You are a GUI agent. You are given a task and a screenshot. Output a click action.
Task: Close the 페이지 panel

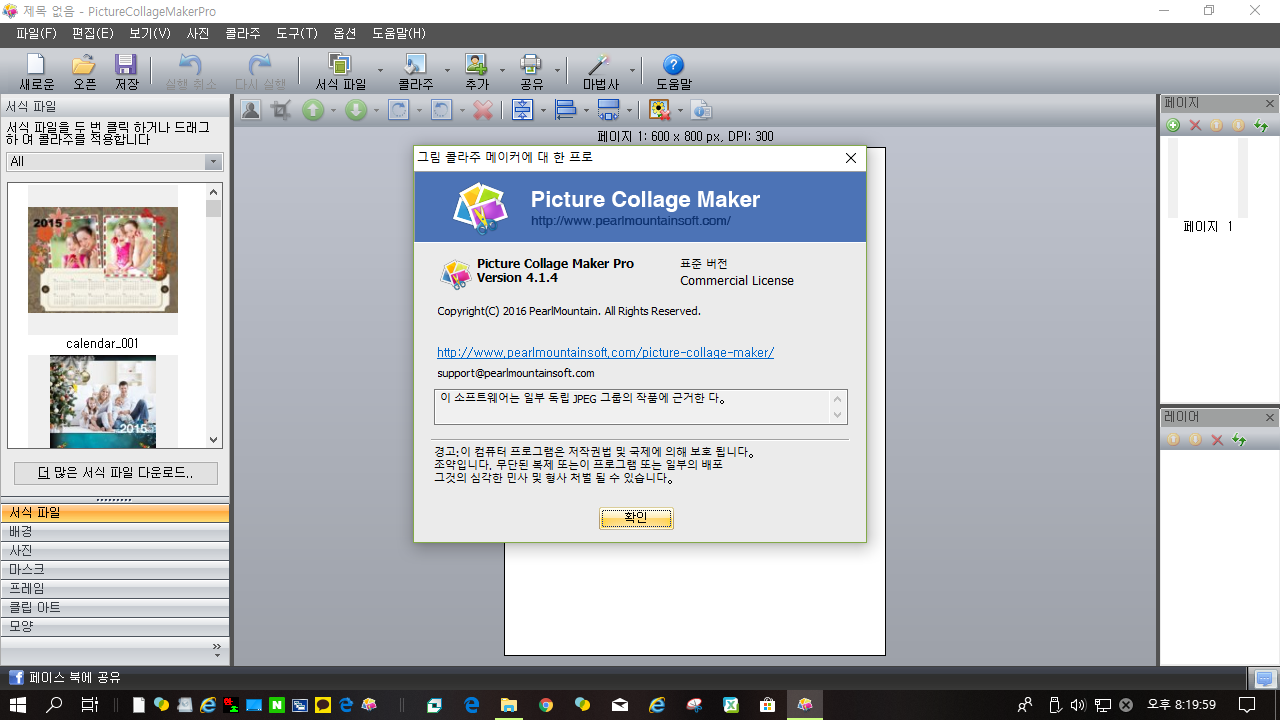(1270, 104)
